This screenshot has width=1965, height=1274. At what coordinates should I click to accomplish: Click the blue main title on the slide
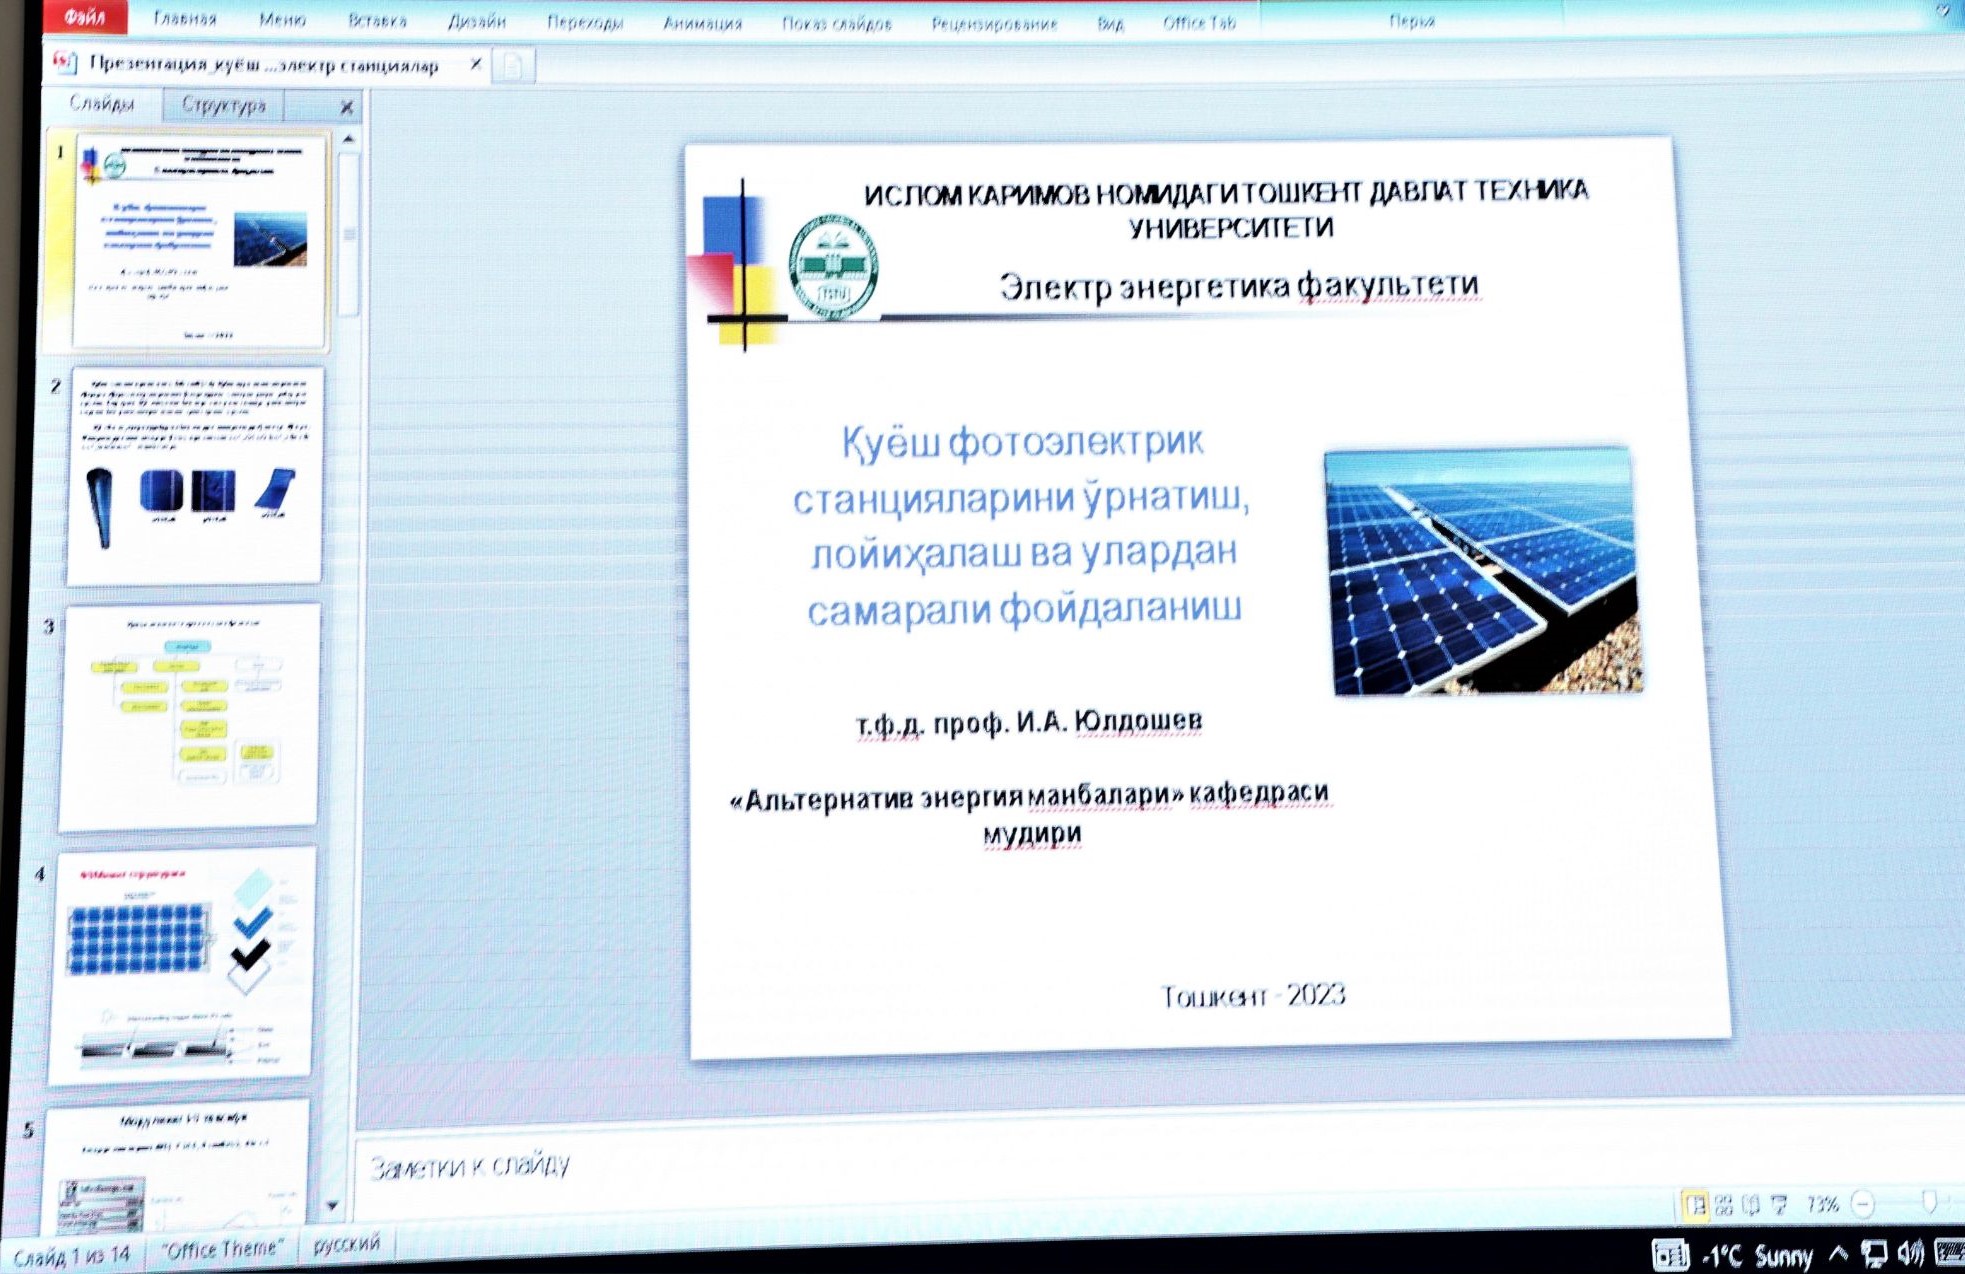pos(1022,525)
